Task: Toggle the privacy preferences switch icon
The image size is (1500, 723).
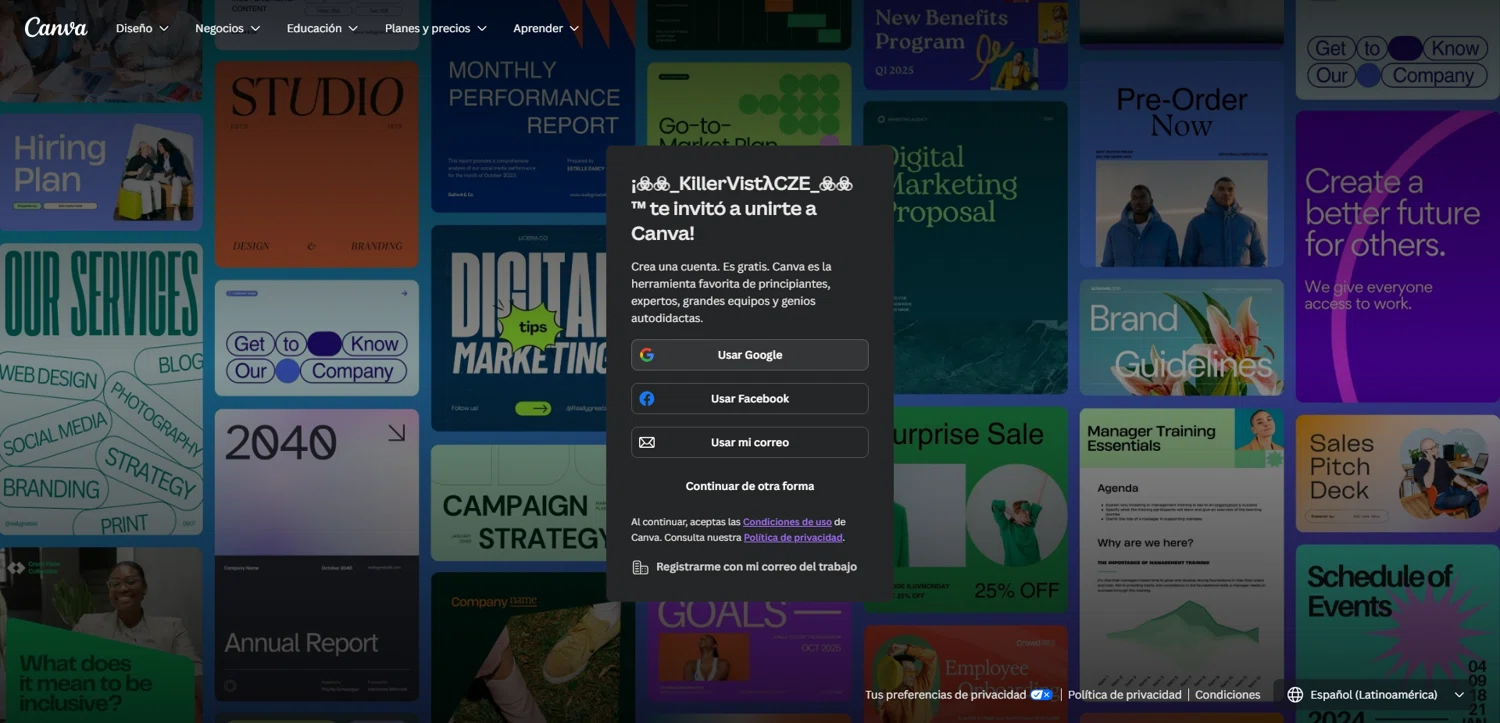Action: (x=1042, y=695)
